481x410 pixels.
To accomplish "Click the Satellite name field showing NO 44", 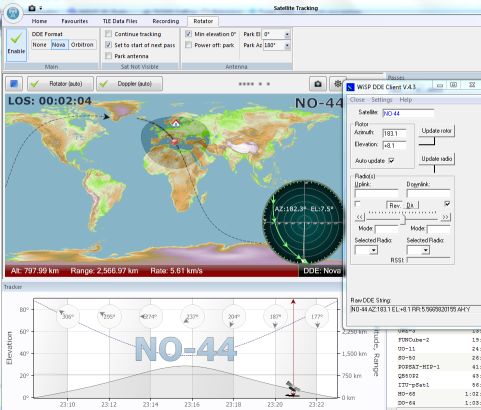I will [x=408, y=113].
